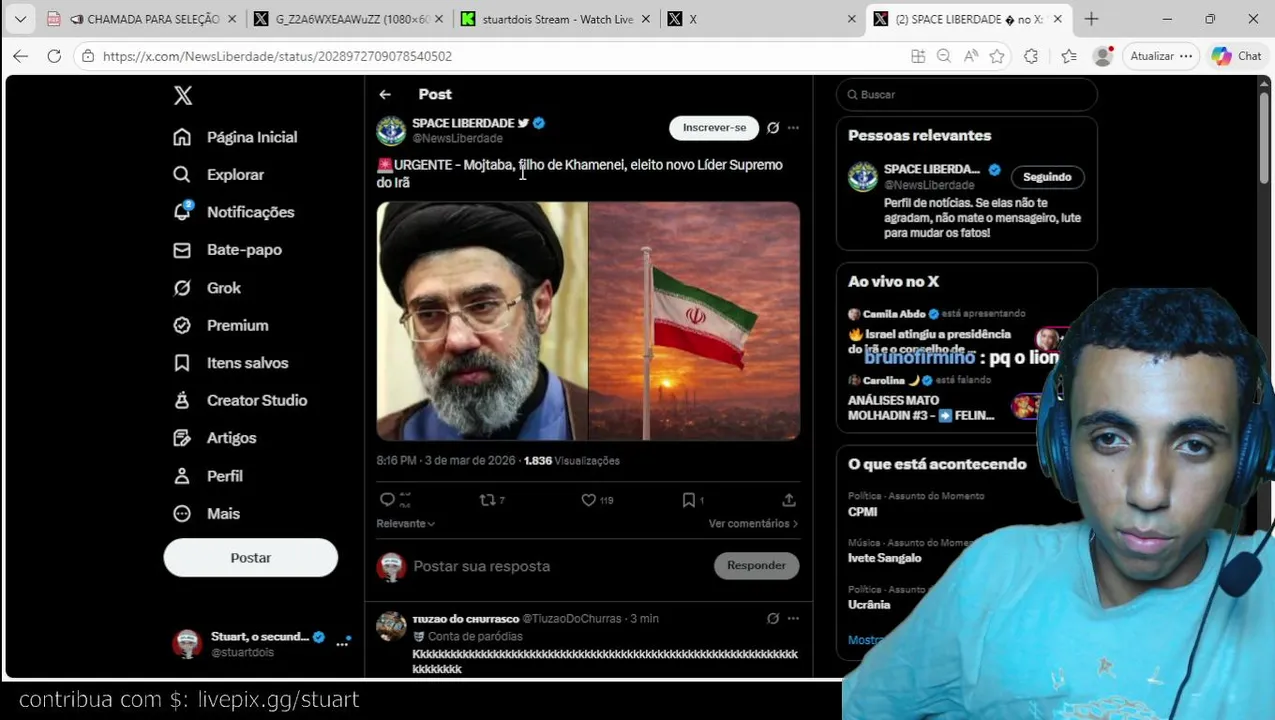
Task: Click the Seguindo button
Action: pyautogui.click(x=1047, y=177)
